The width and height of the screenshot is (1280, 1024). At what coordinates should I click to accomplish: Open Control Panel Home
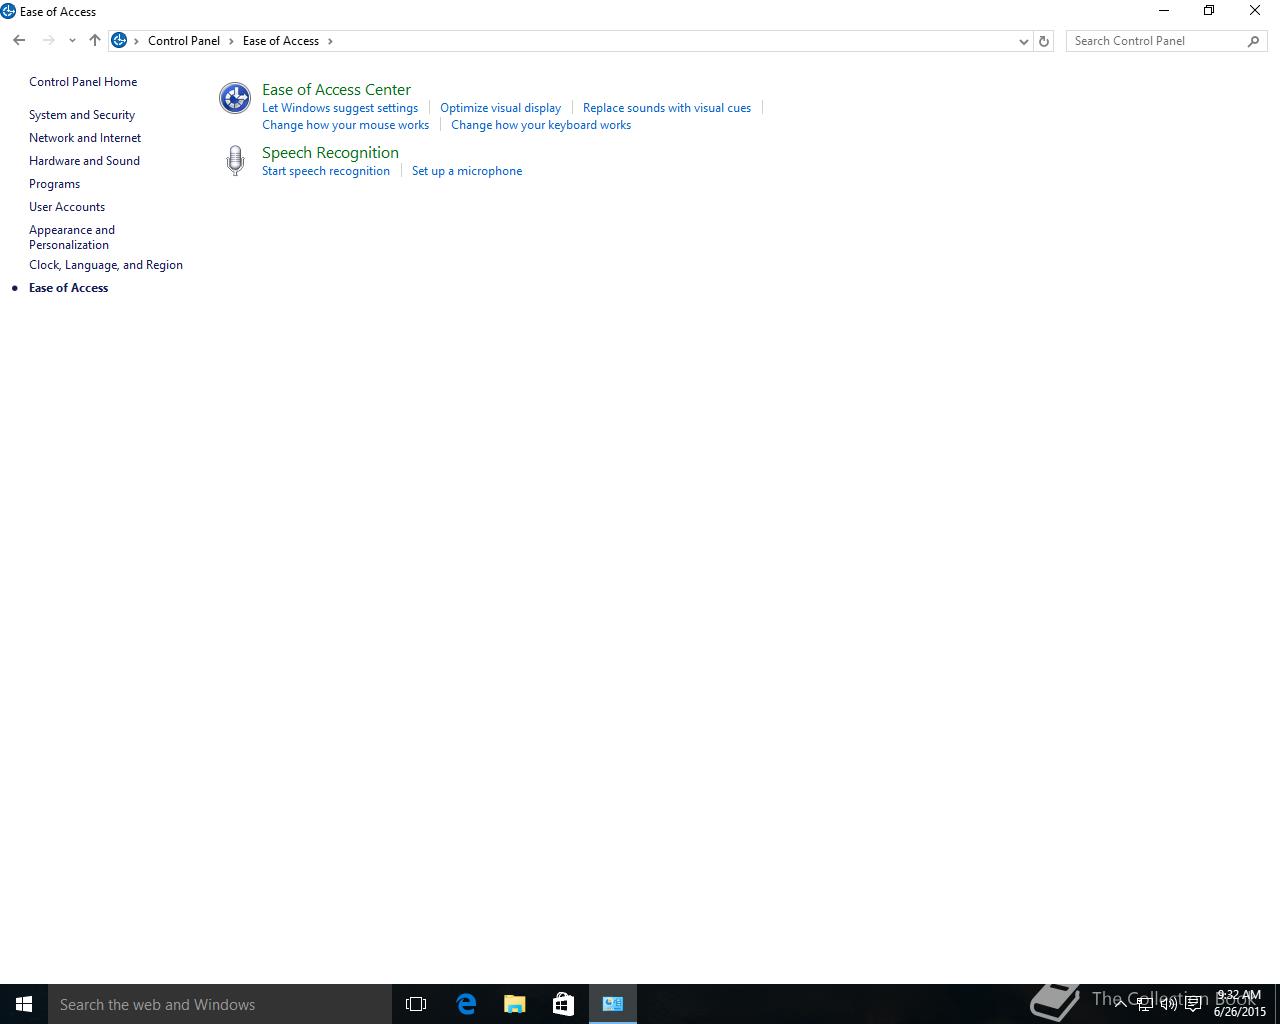tap(83, 82)
